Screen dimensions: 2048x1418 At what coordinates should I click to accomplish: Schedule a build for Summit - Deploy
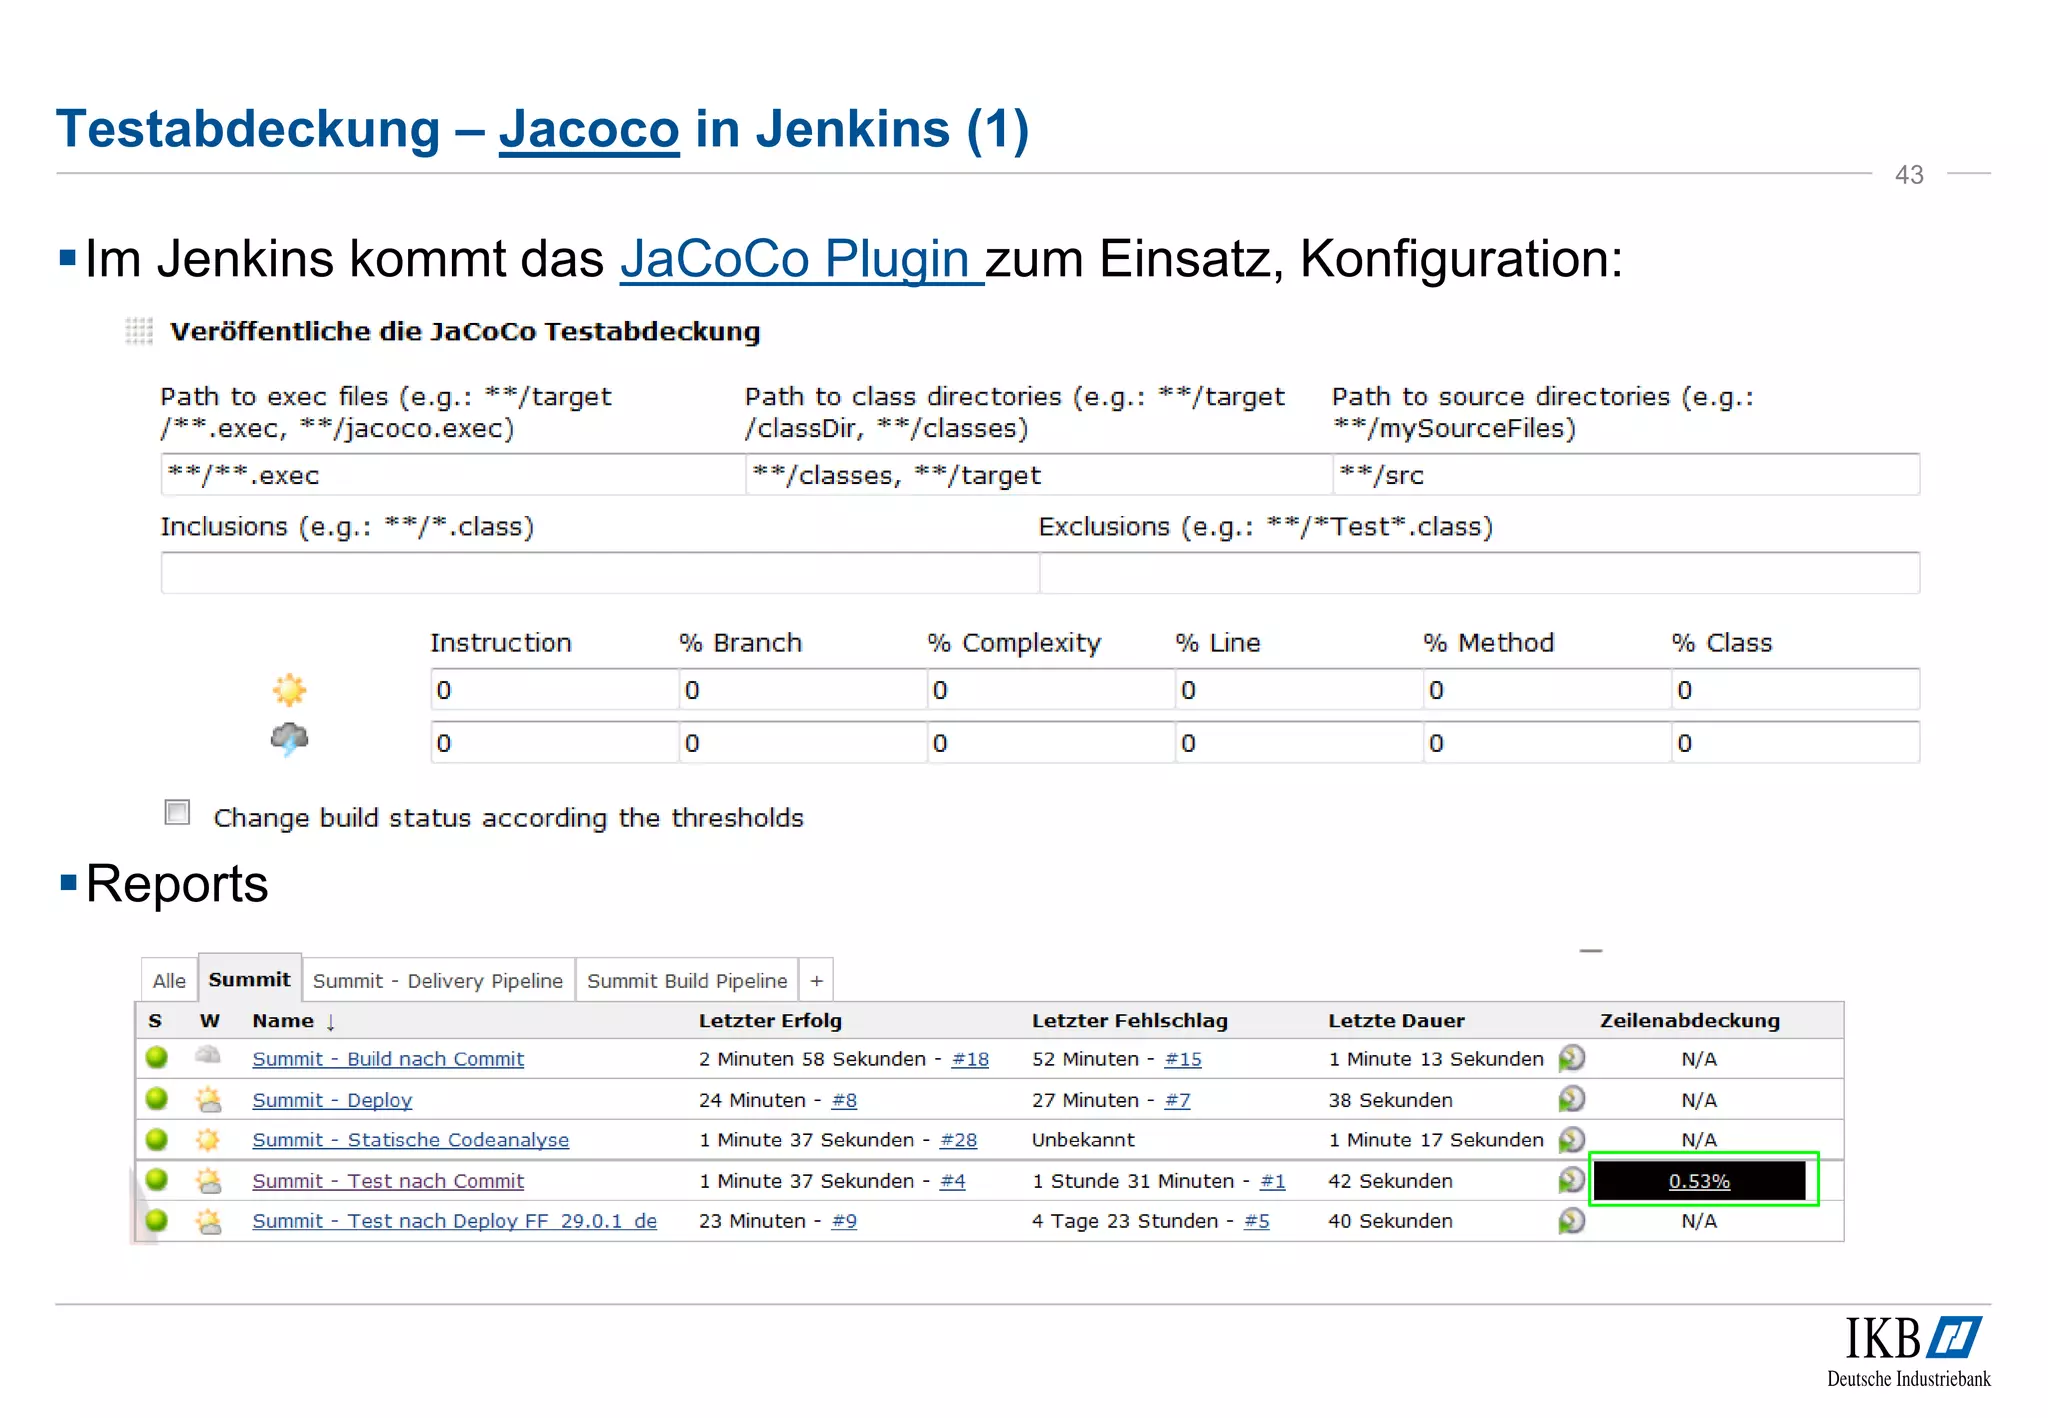point(1571,1099)
